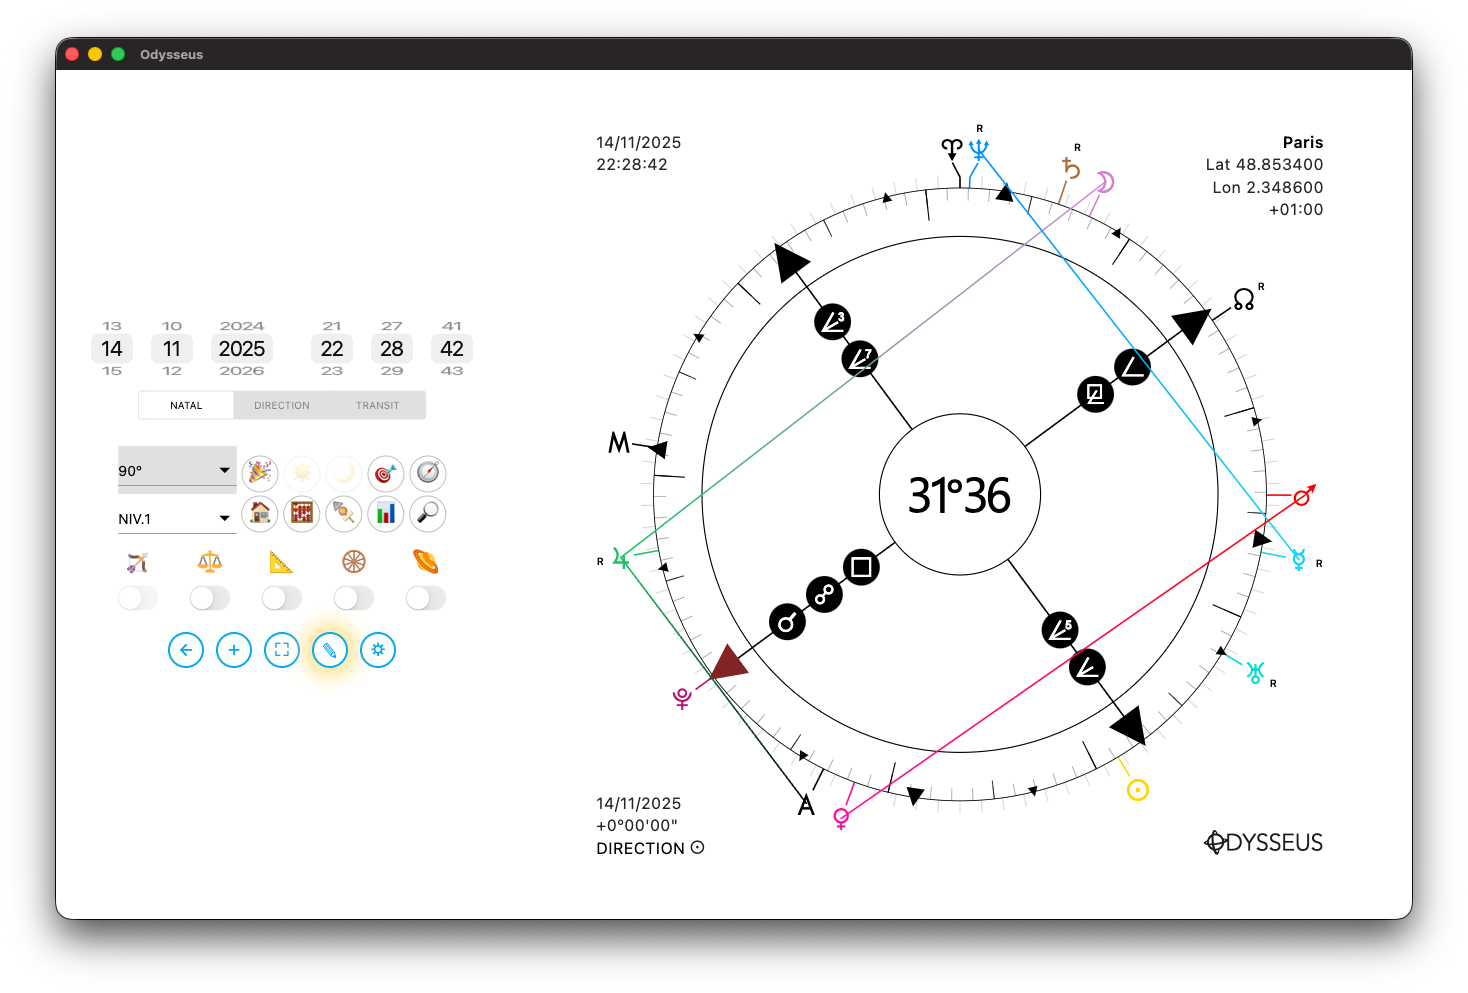The height and width of the screenshot is (993, 1468).
Task: Select year 2026 in the year picker
Action: (242, 371)
